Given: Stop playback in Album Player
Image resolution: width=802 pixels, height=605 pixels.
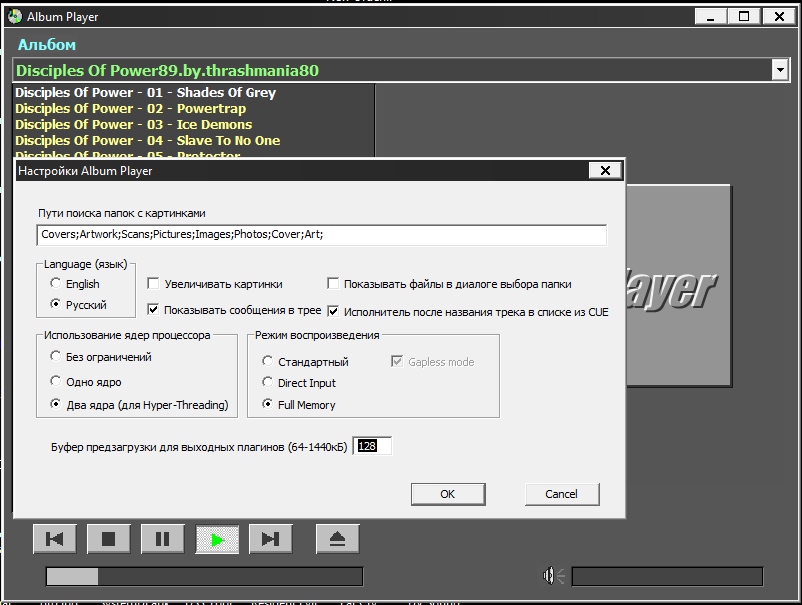Looking at the screenshot, I should point(108,539).
